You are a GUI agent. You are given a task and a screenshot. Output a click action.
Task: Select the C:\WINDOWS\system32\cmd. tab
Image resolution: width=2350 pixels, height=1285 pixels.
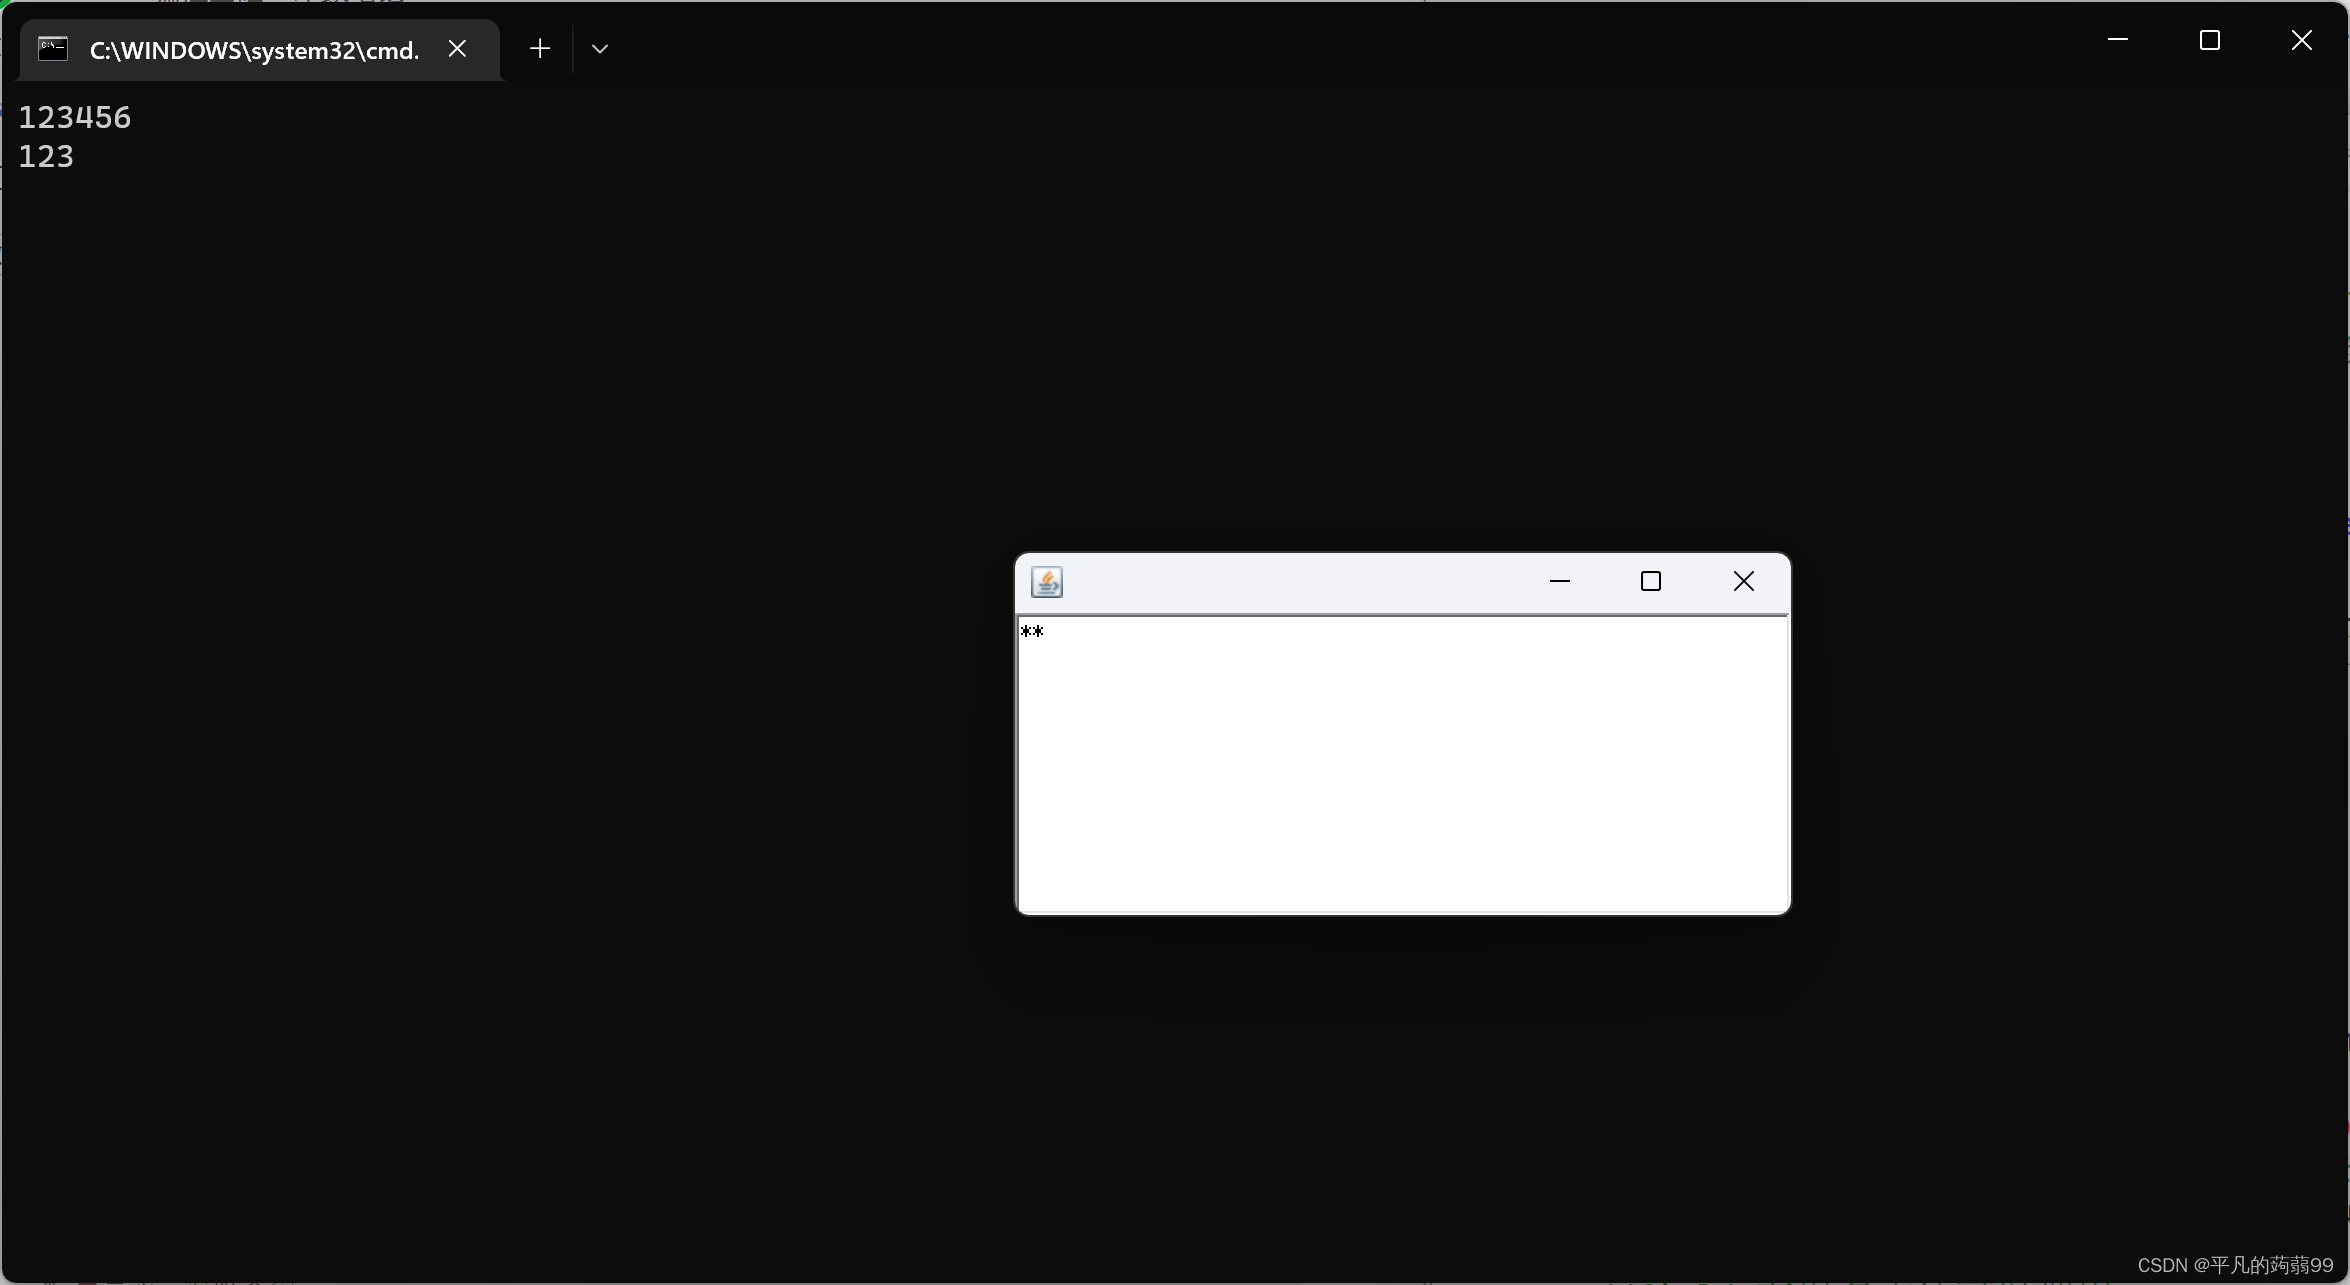(x=254, y=50)
